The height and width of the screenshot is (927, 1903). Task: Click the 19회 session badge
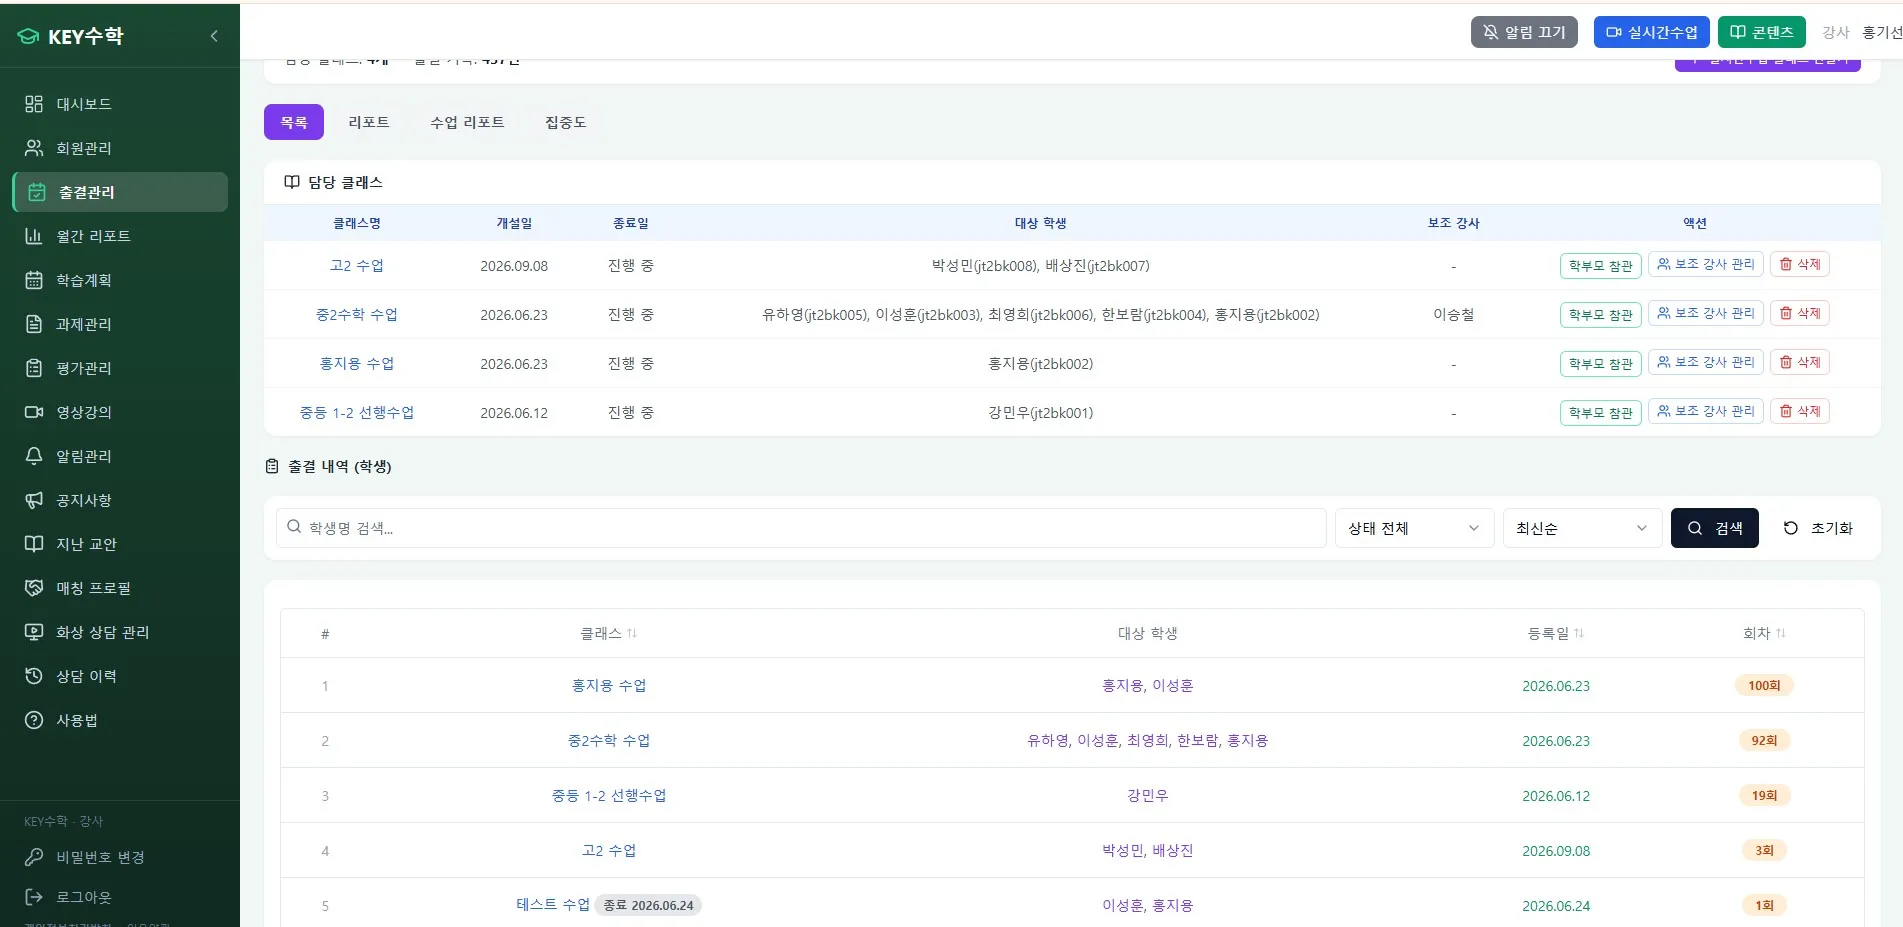click(x=1764, y=796)
